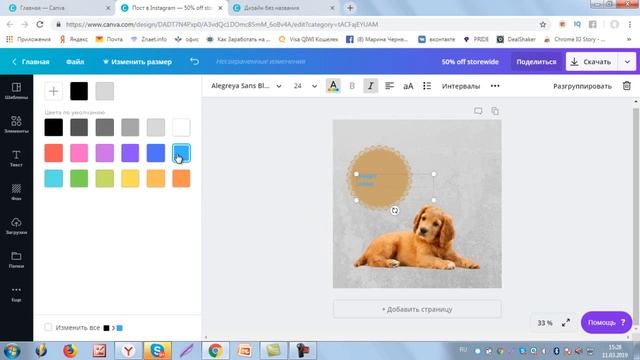Image resolution: width=640 pixels, height=360 pixels.
Task: Open the Файл menu
Action: 75,62
